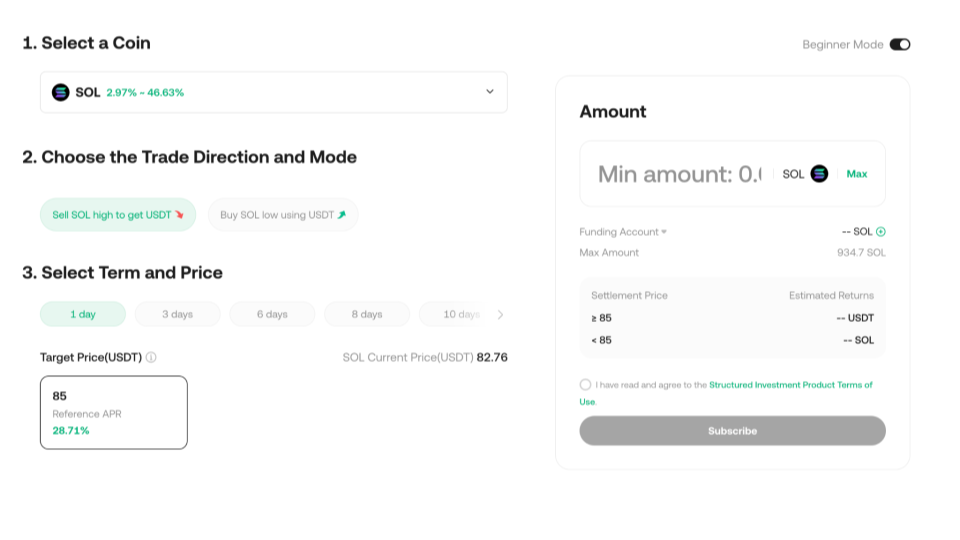Select the 3 days term
960x540 pixels.
(x=177, y=314)
